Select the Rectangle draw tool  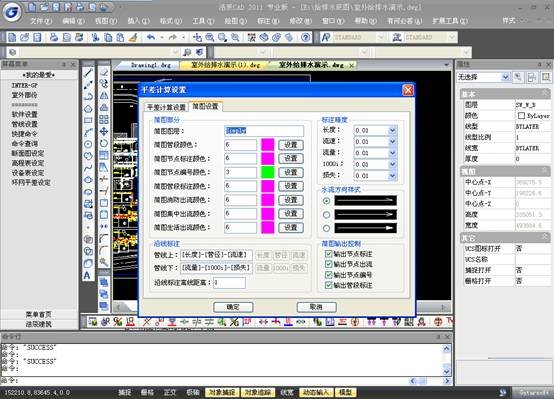tap(88, 120)
